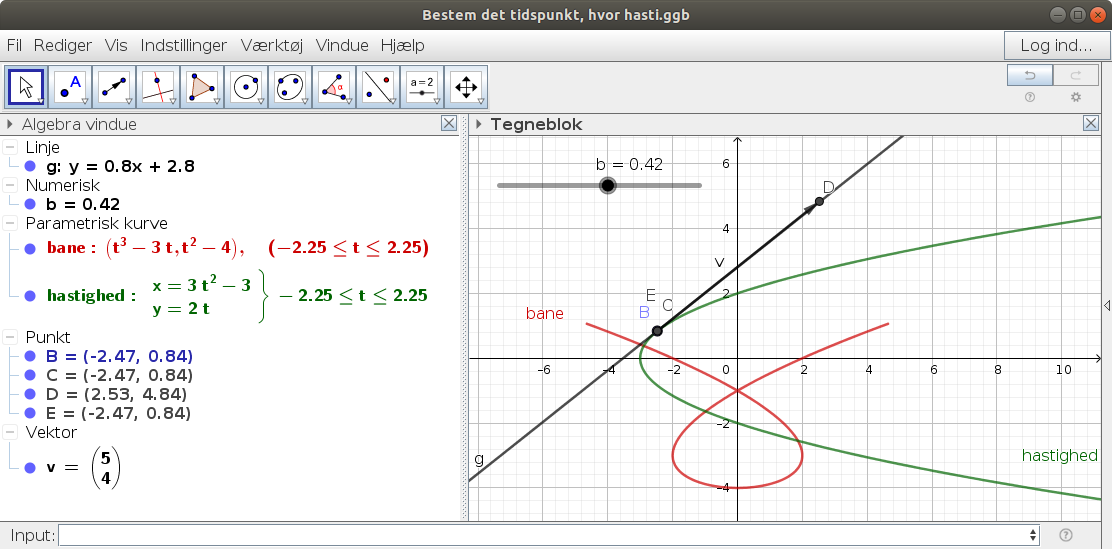Click the slider b knob
1112x549 pixels.
point(608,185)
